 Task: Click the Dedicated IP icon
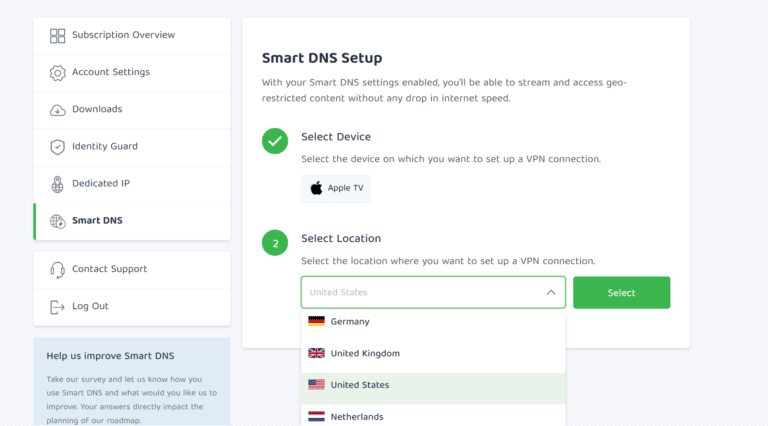57,184
